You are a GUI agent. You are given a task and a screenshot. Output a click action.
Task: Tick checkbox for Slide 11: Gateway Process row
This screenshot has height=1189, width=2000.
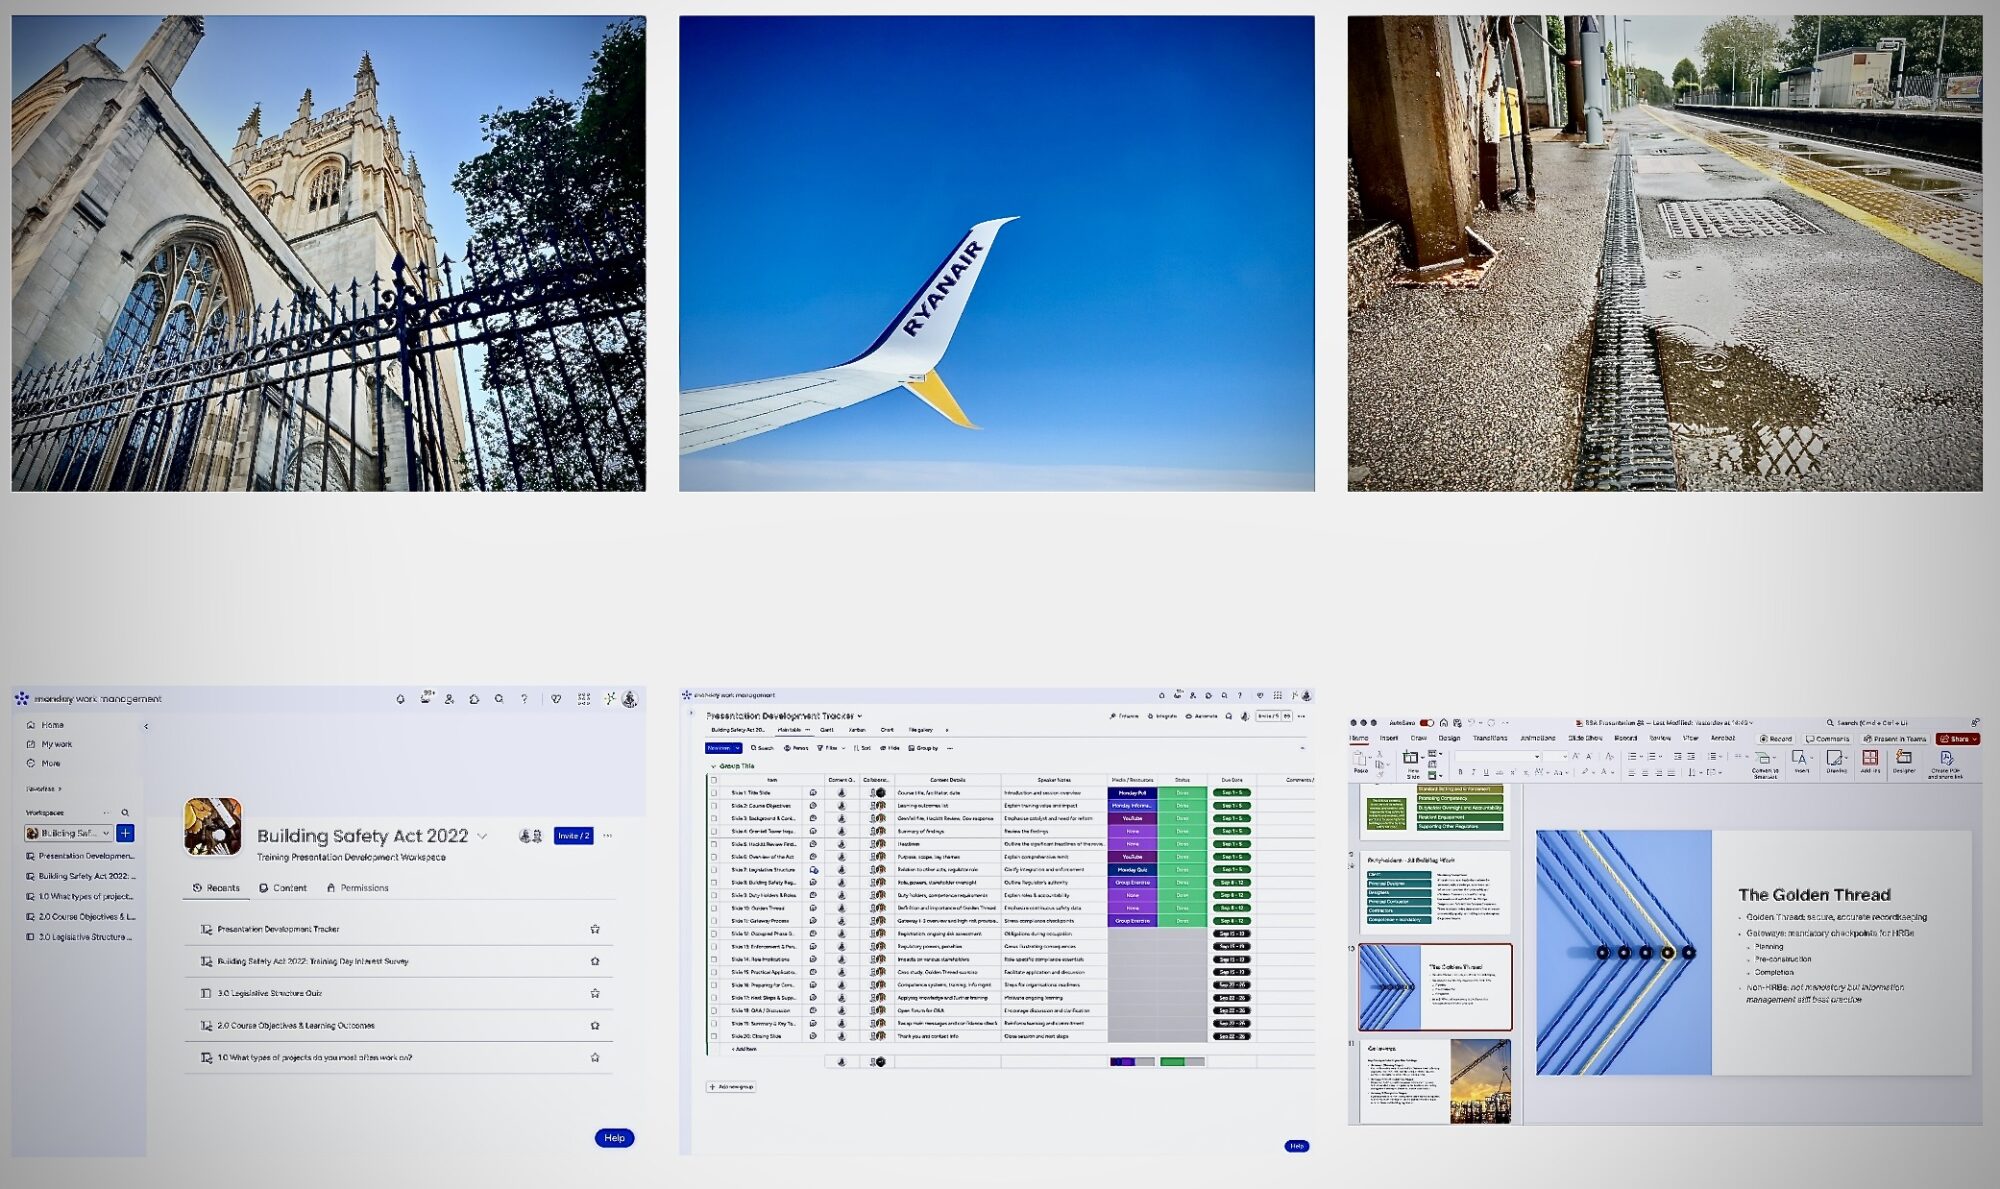point(714,921)
